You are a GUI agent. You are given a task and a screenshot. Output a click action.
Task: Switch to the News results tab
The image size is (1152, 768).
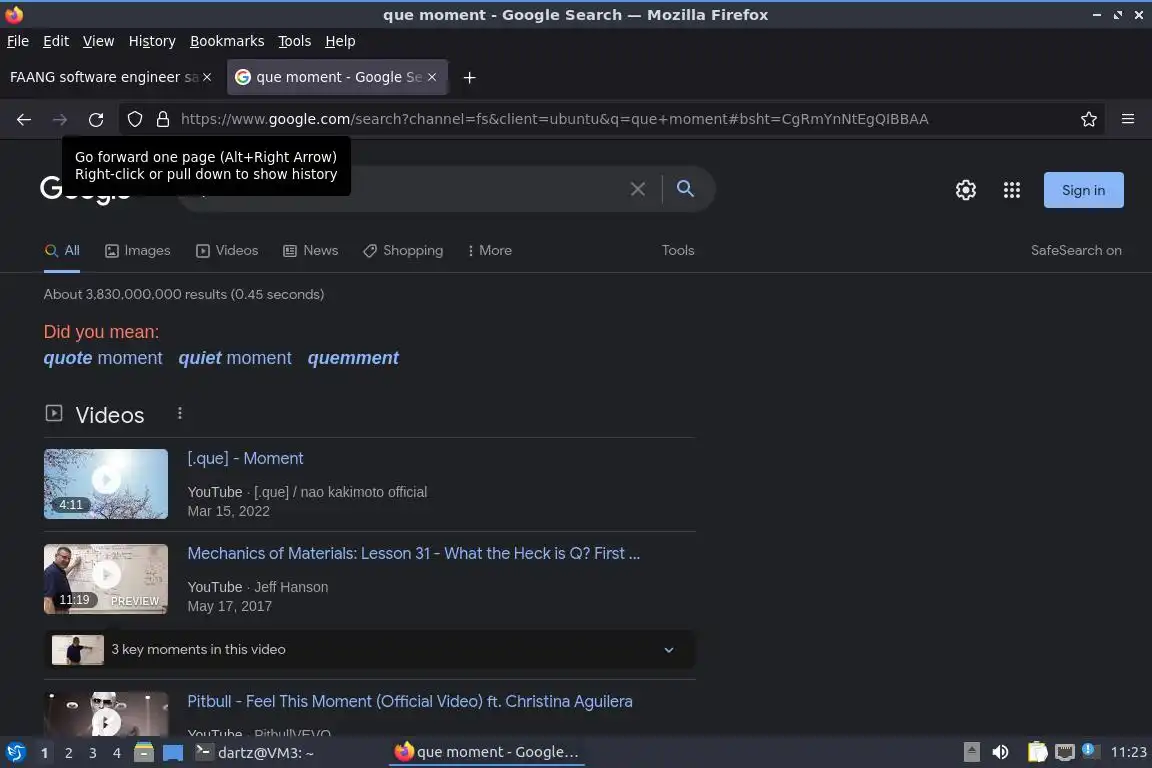coord(311,251)
